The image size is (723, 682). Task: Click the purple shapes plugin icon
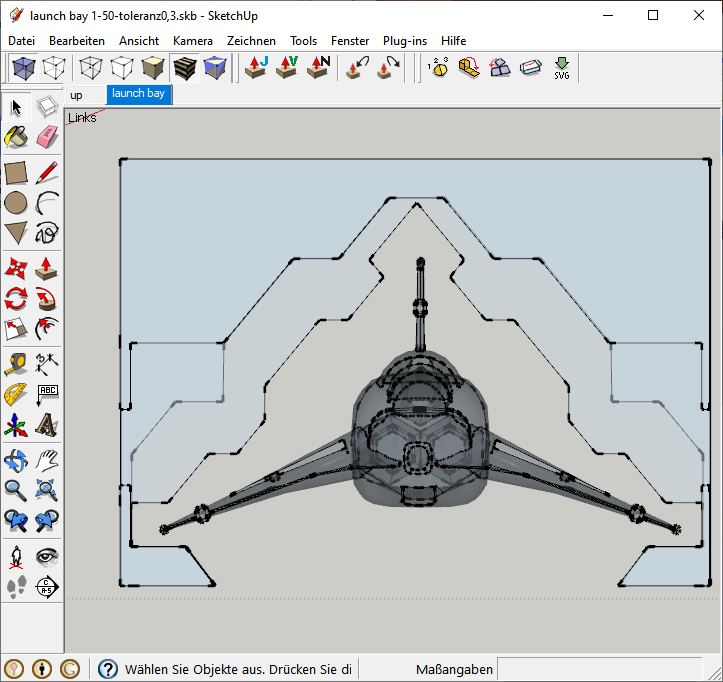tap(500, 68)
